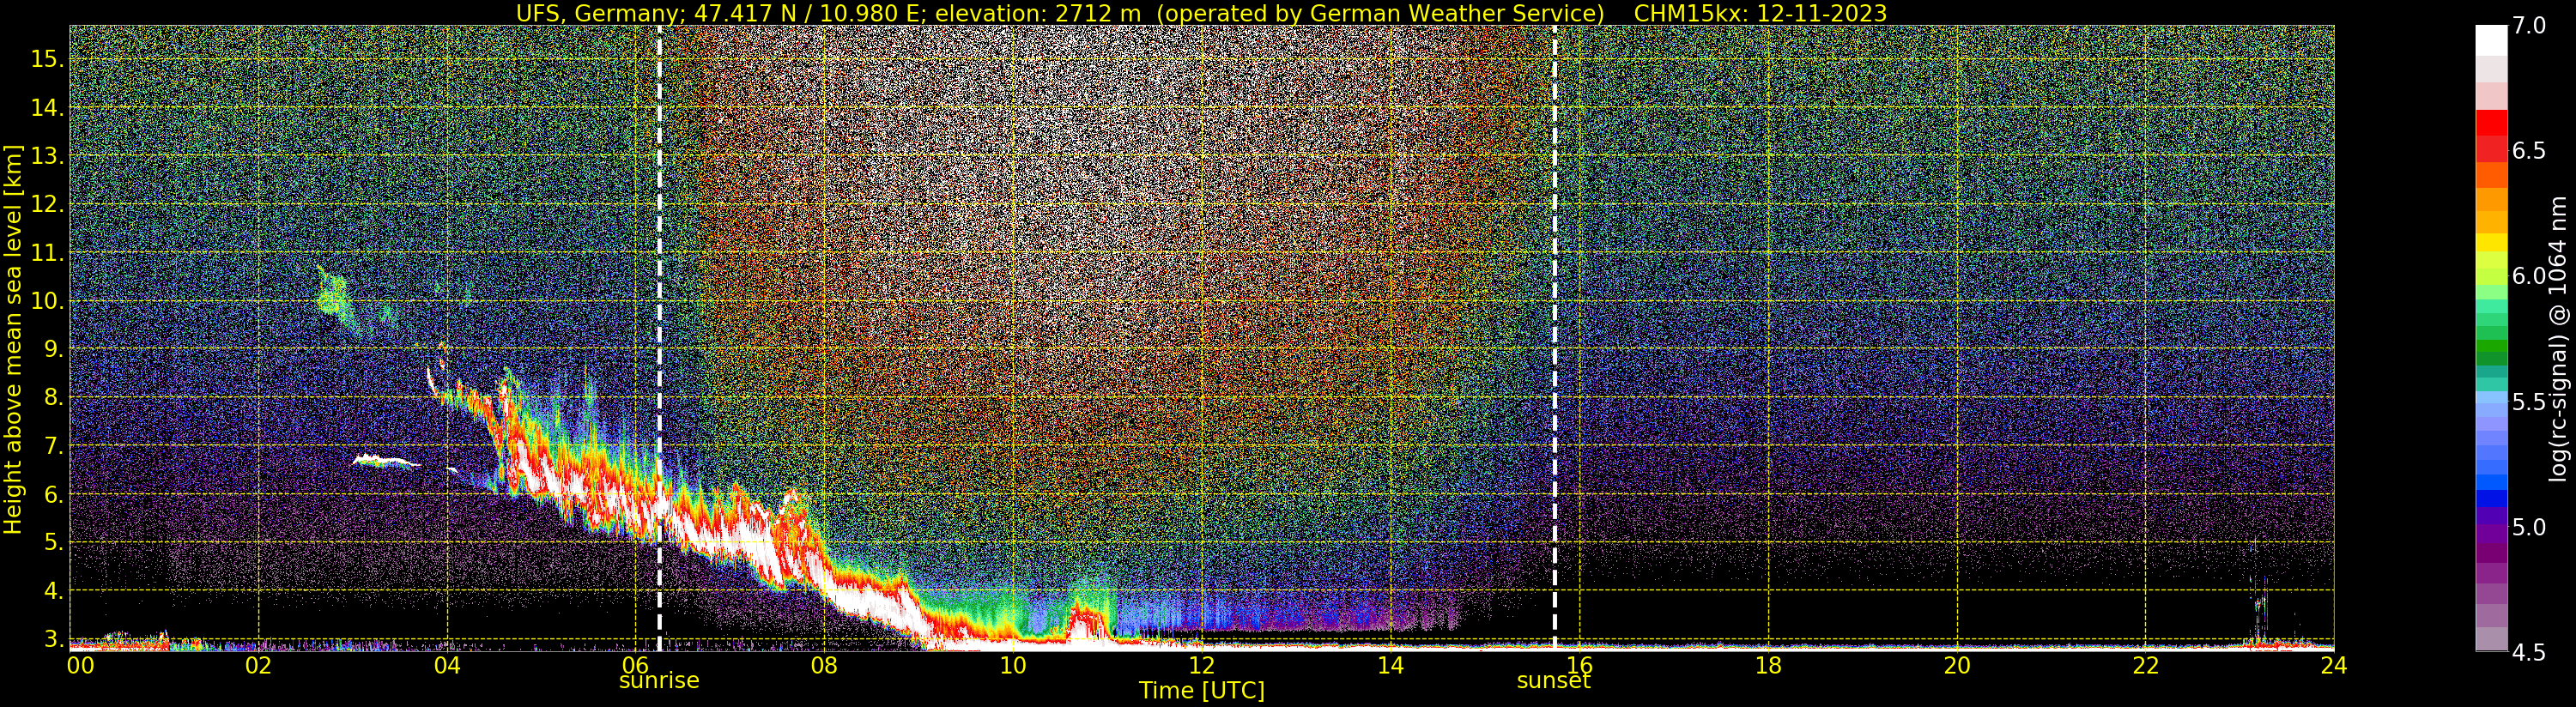
Task: Click the 'sunset' label below the axis
Action: [x=1553, y=681]
